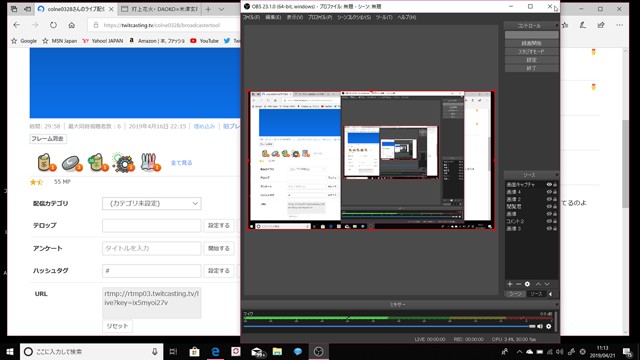
Task: Open Microsoft Store from taskbar
Action: click(194, 351)
